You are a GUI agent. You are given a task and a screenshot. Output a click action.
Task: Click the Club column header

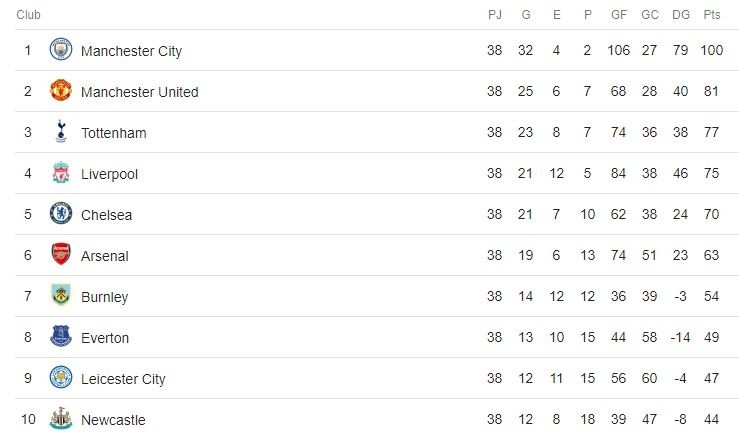(28, 15)
